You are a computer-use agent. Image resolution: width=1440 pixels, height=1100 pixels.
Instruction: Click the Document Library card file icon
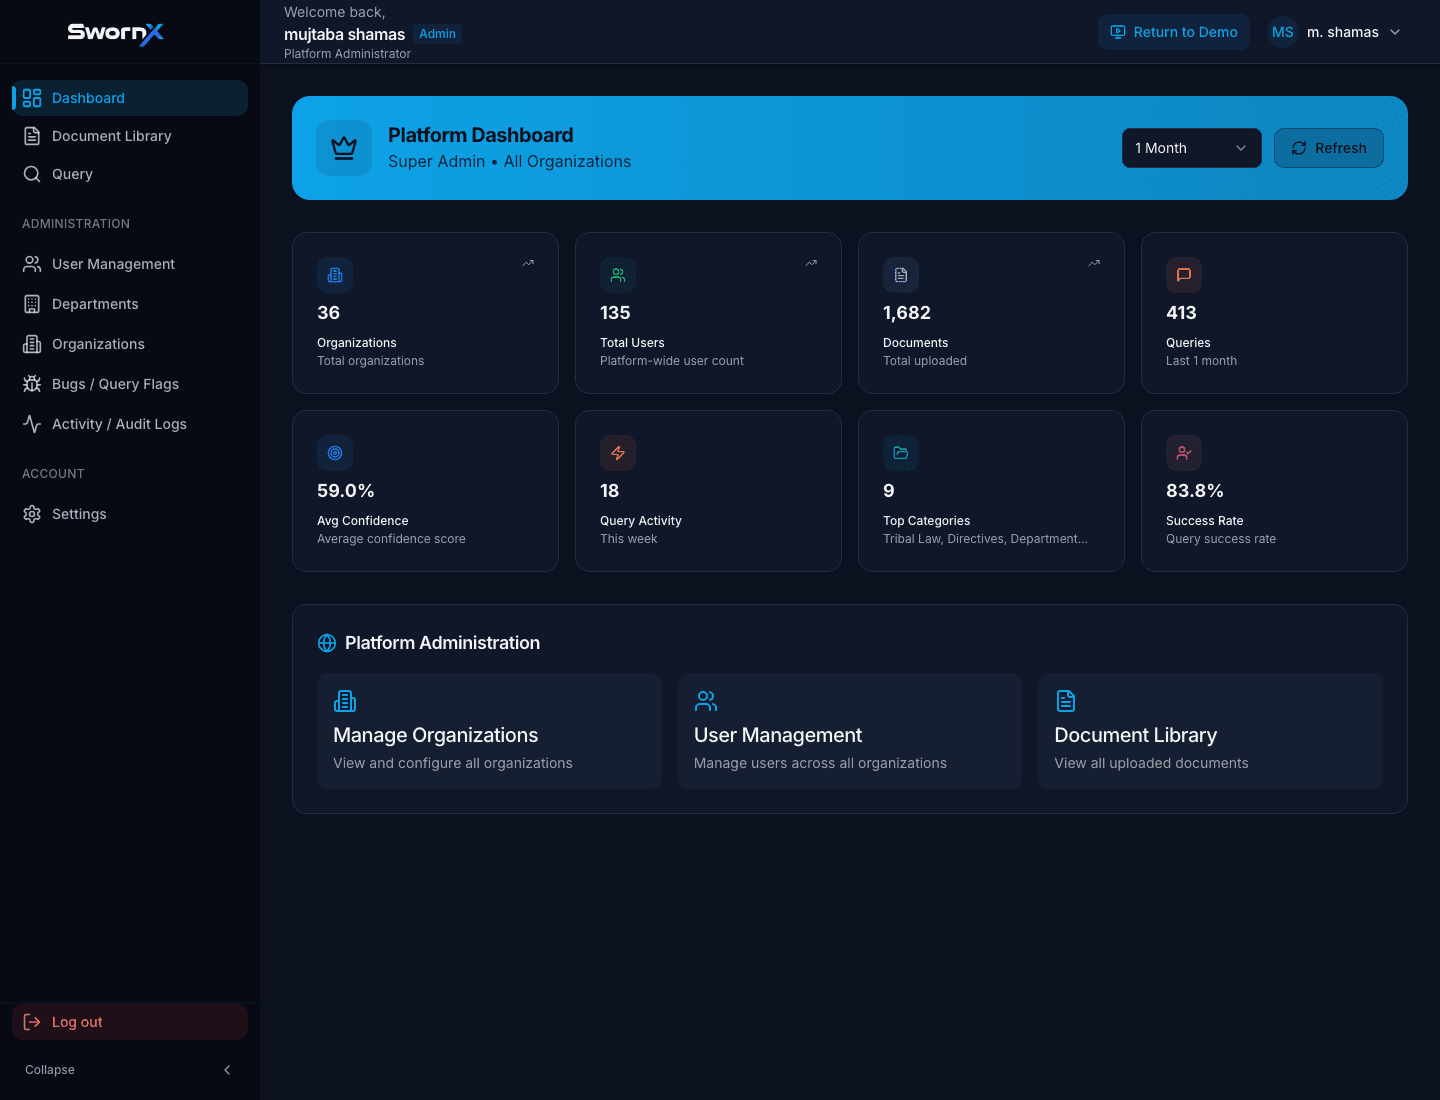click(x=1066, y=701)
